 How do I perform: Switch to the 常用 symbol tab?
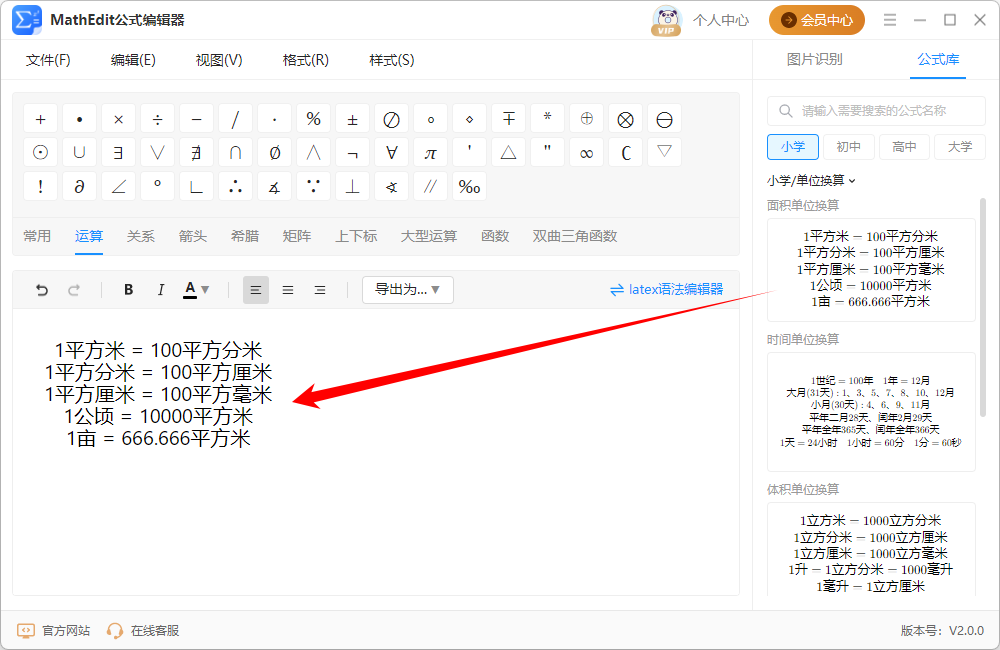[x=37, y=236]
